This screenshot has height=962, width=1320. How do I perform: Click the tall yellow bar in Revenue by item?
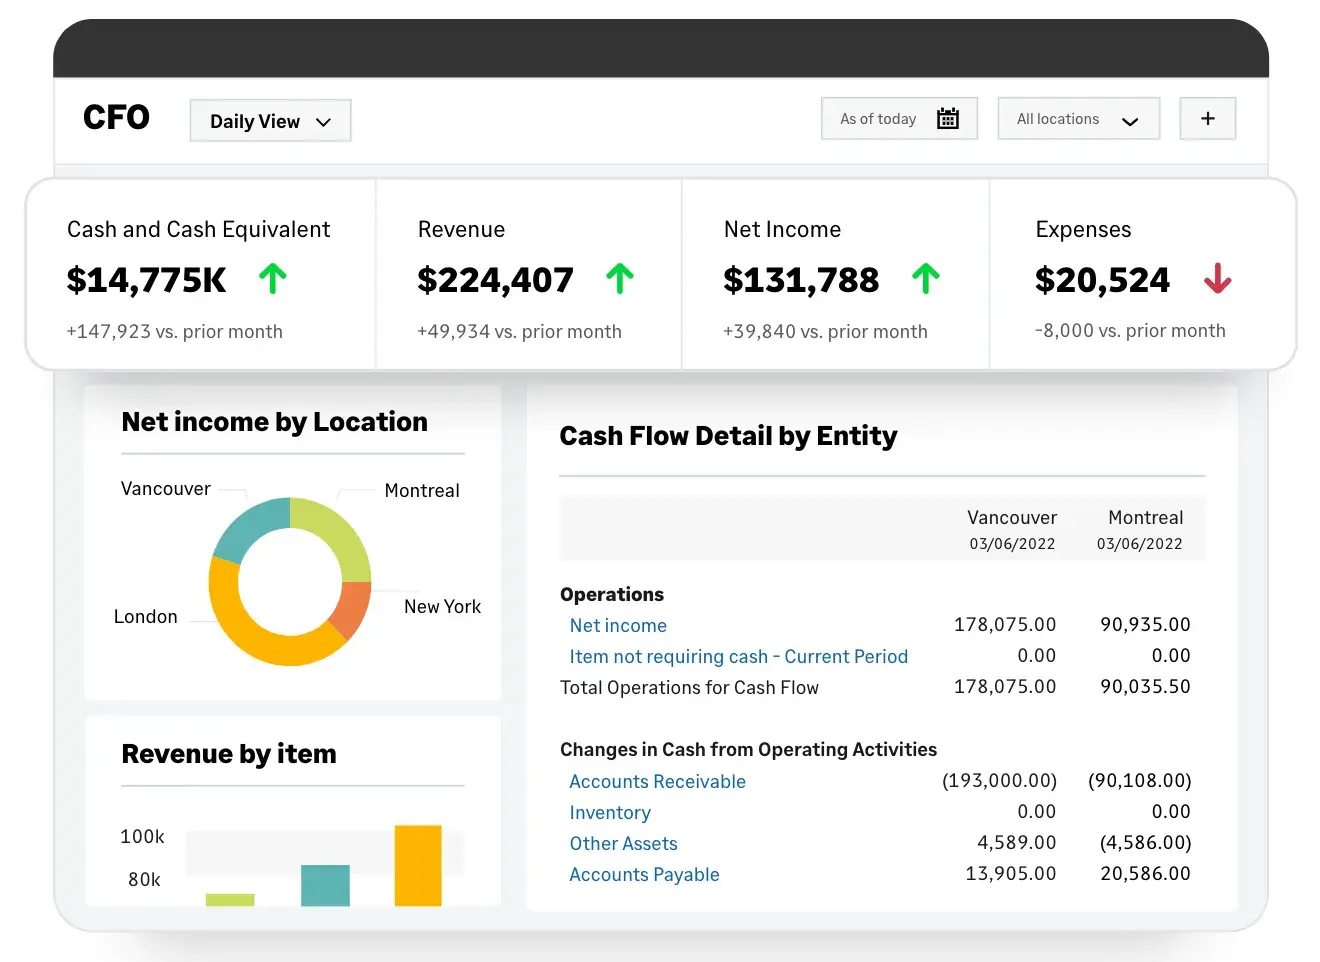coord(418,865)
